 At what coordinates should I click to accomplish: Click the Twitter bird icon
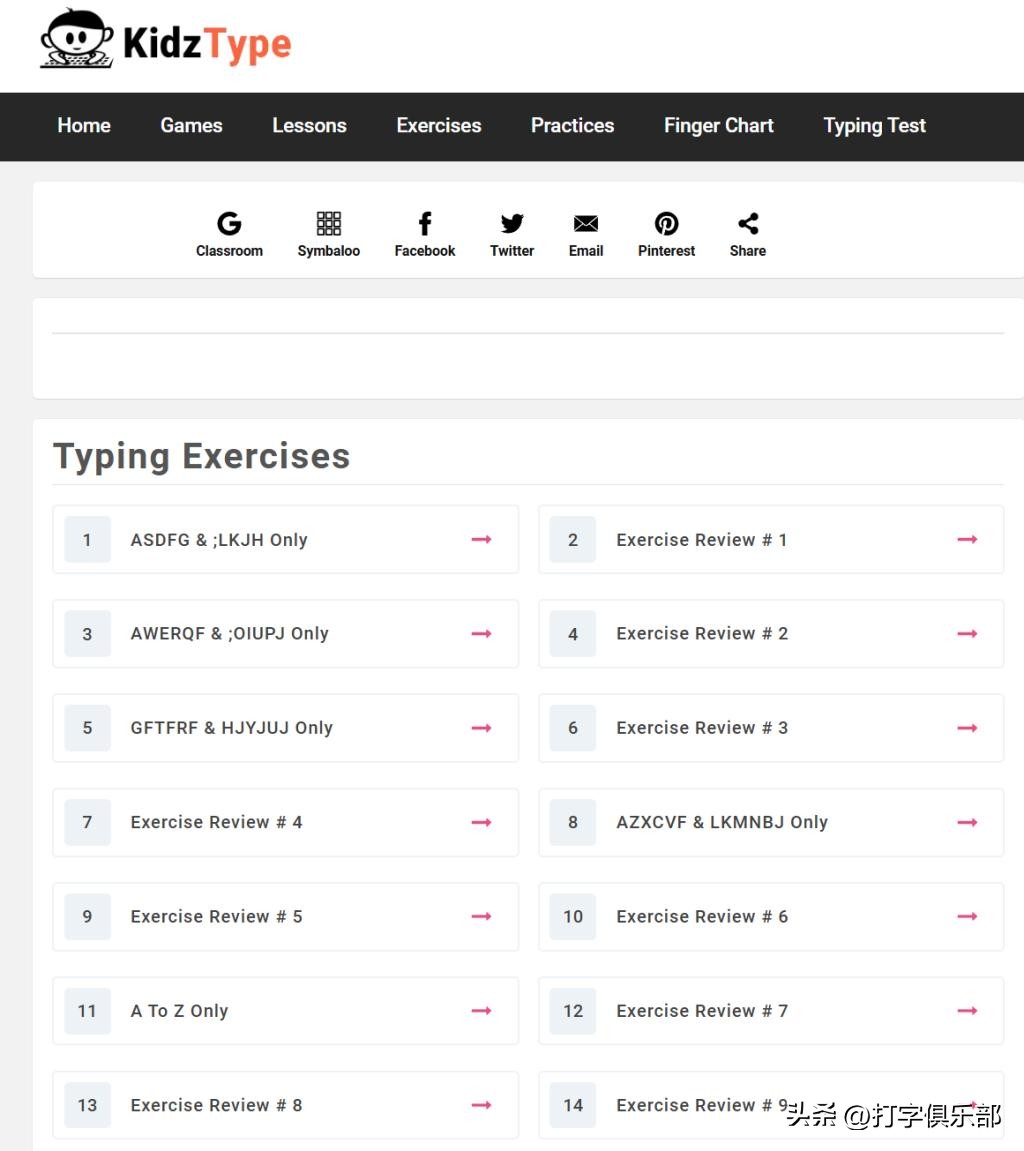(x=512, y=224)
